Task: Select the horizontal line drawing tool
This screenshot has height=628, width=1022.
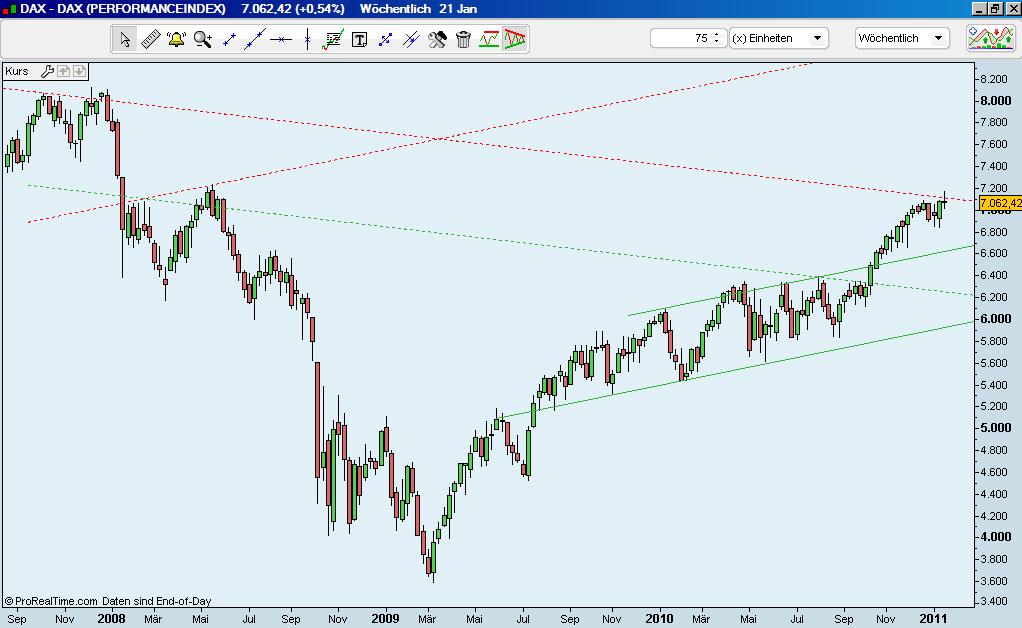Action: tap(281, 38)
